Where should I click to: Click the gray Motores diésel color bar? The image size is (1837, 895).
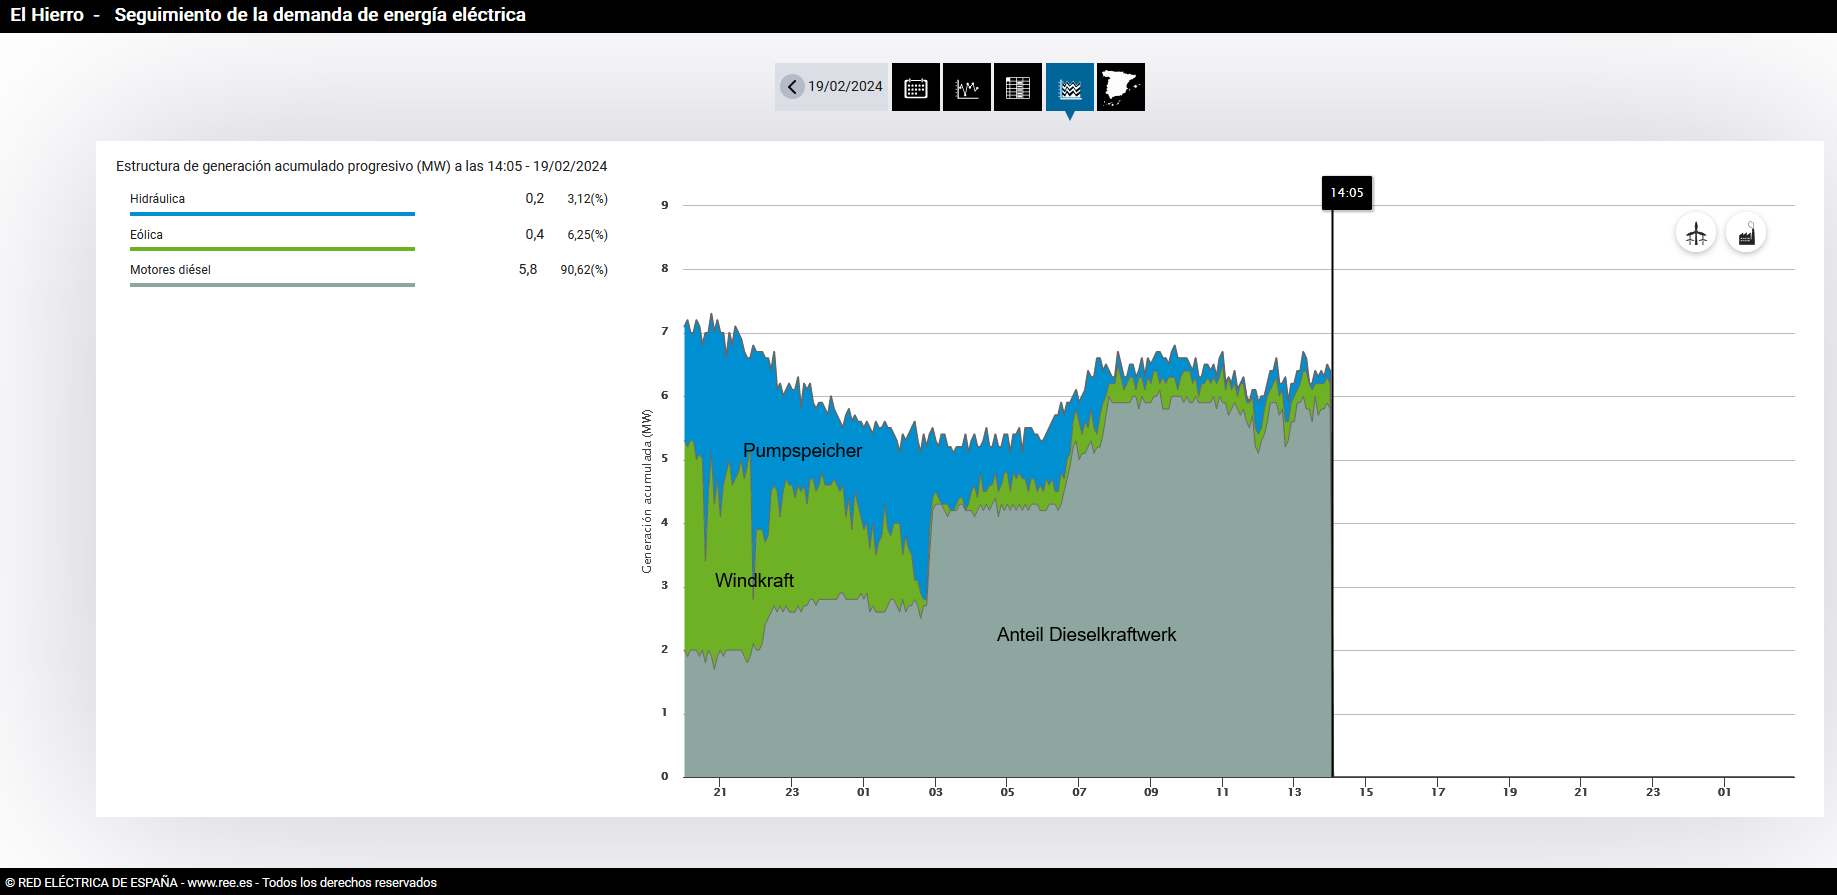tap(272, 285)
